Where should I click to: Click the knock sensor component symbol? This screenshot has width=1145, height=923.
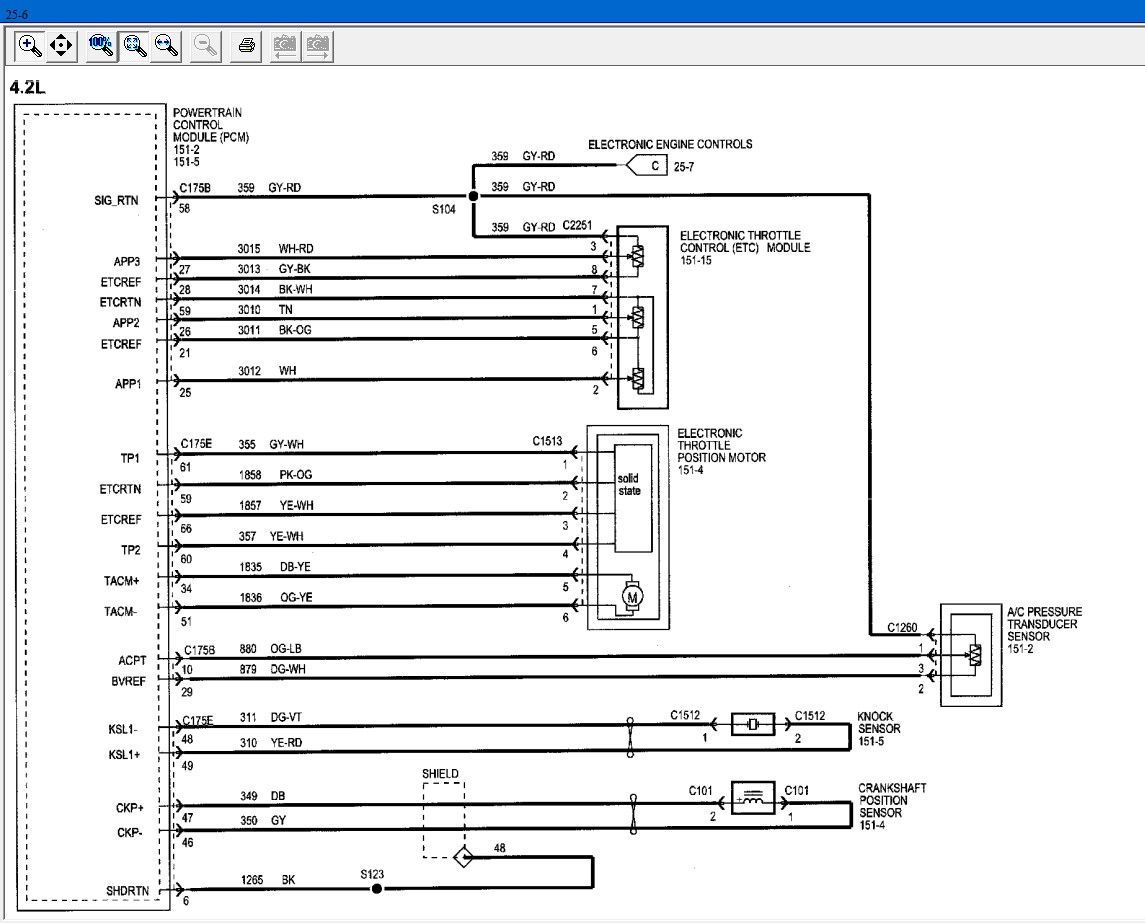tap(753, 725)
